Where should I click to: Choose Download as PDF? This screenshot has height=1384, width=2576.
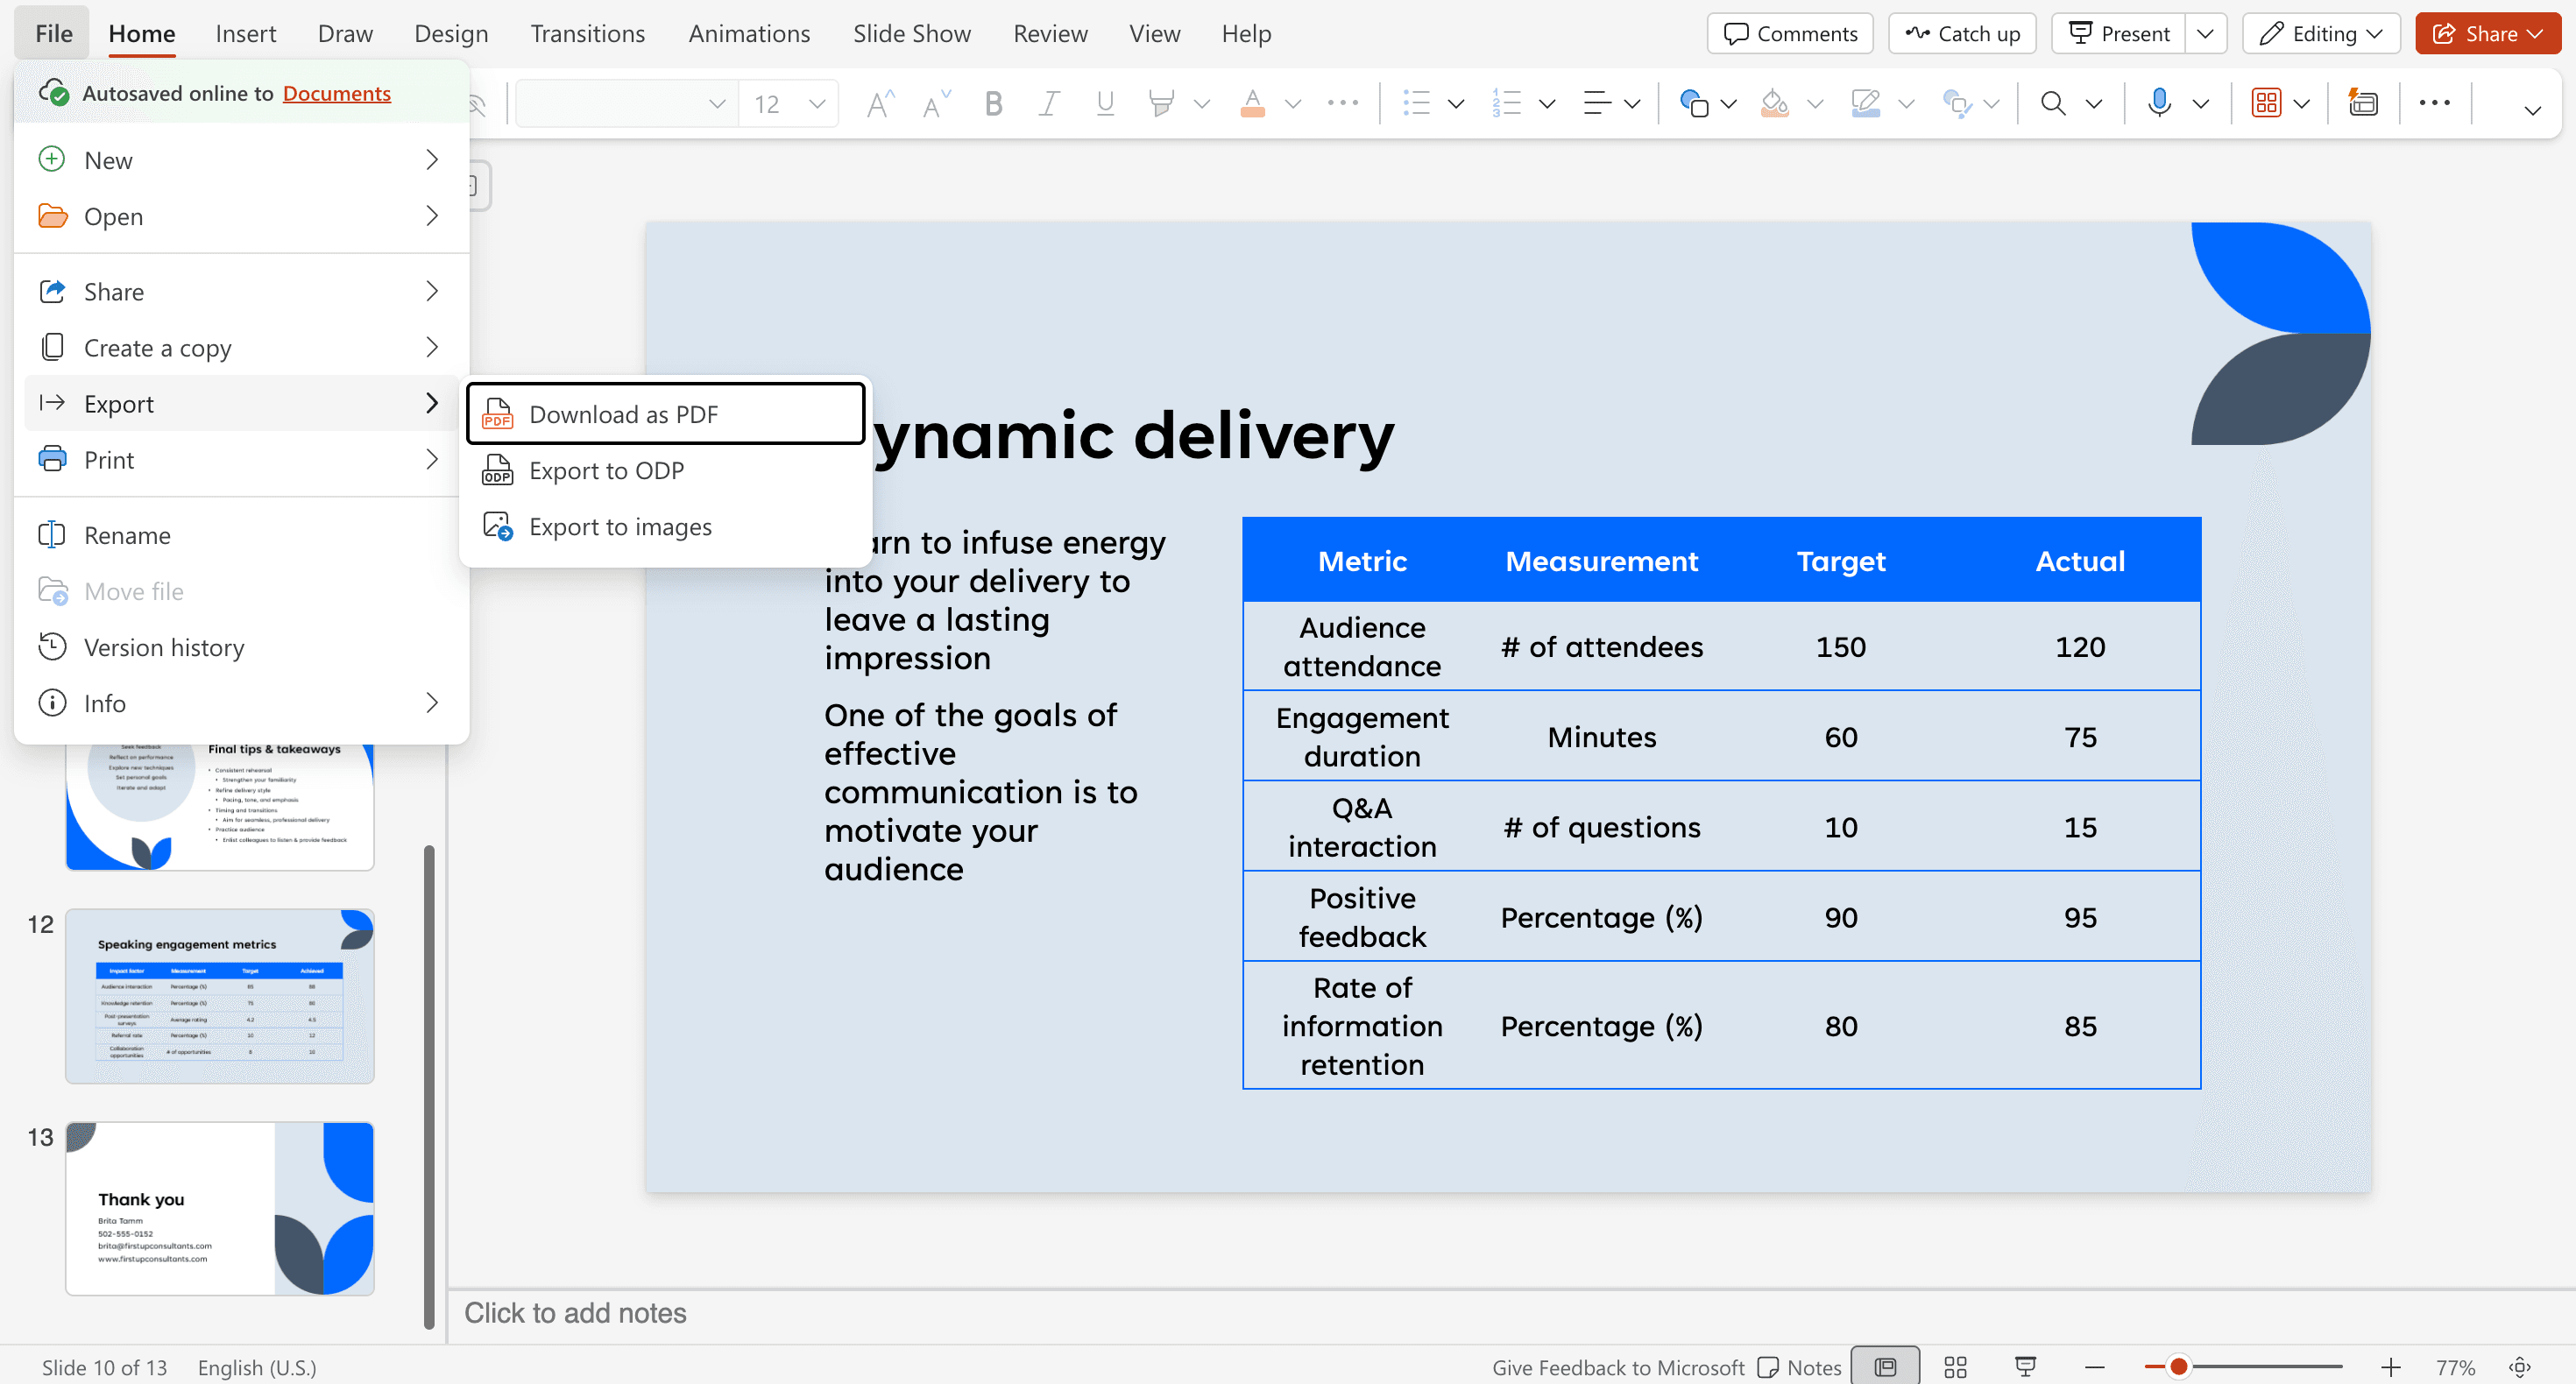pos(665,413)
